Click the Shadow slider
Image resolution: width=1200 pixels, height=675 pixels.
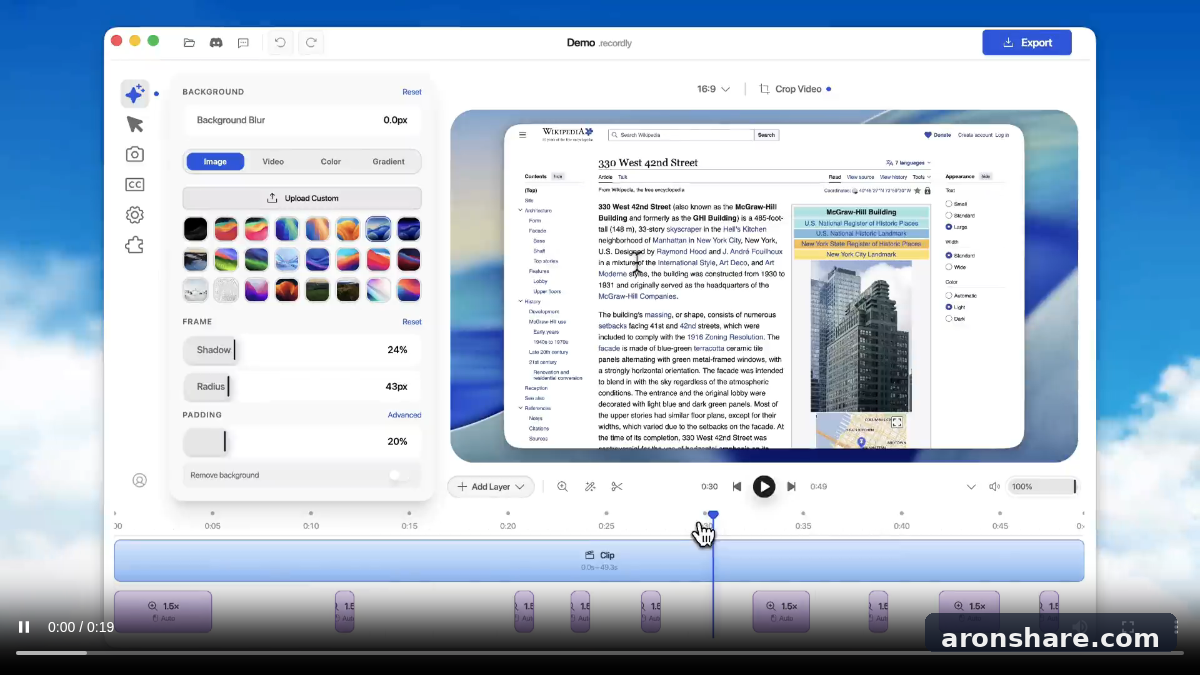(302, 350)
